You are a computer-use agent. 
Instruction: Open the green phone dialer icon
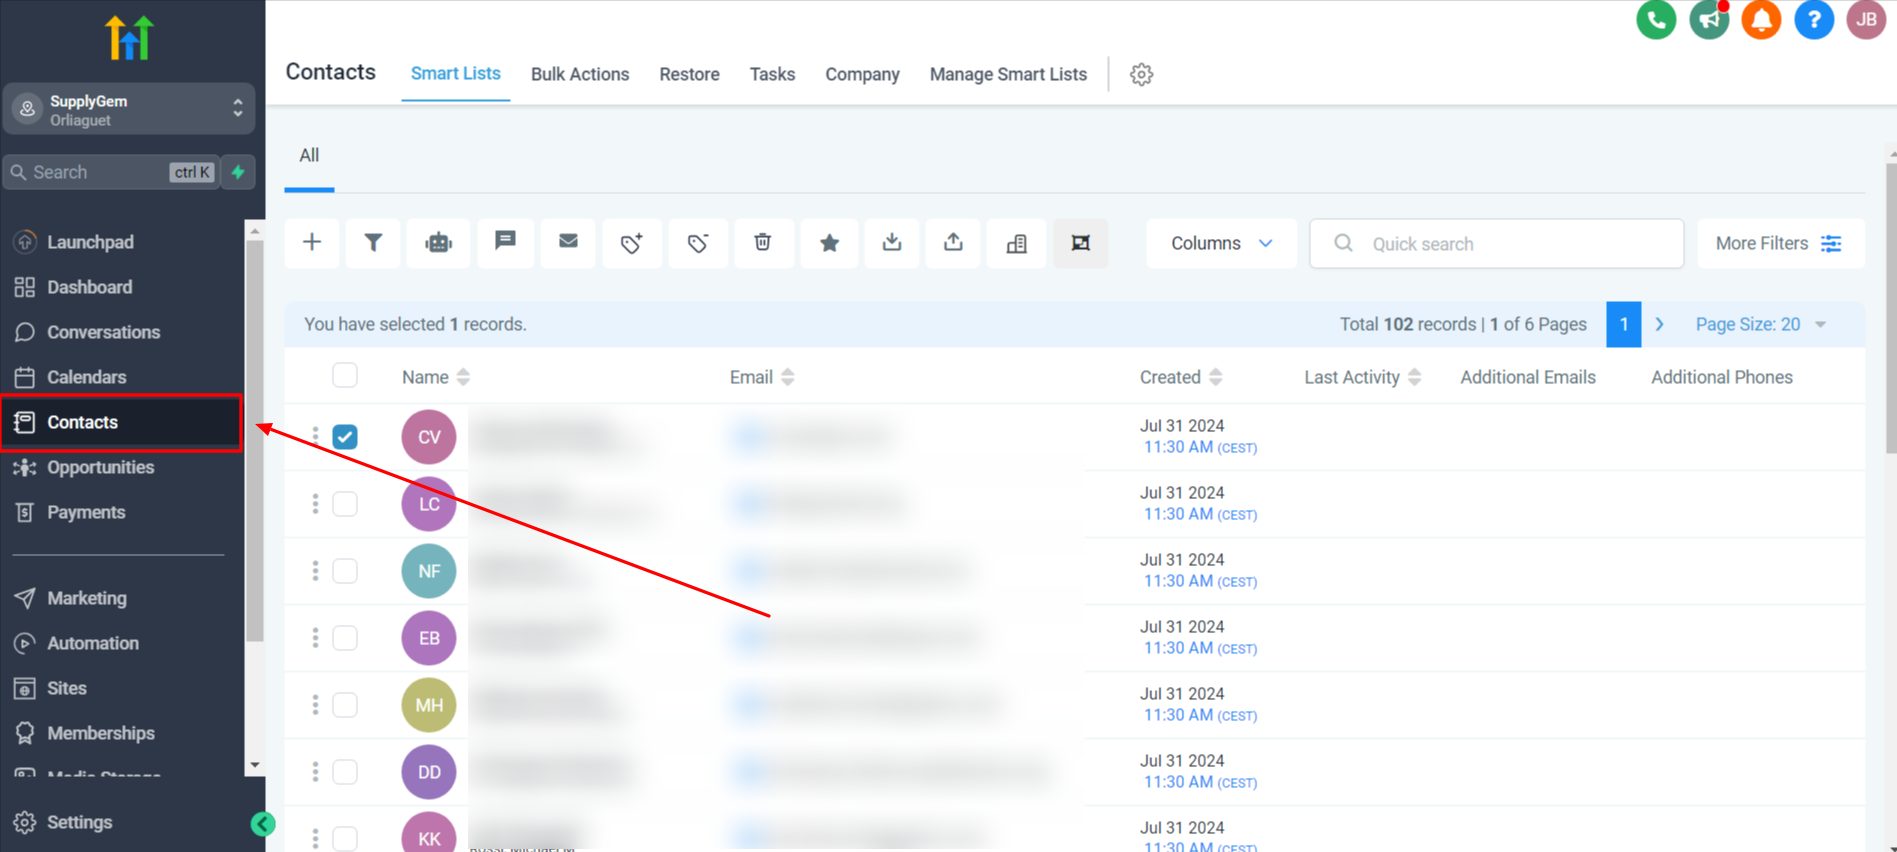(1656, 20)
